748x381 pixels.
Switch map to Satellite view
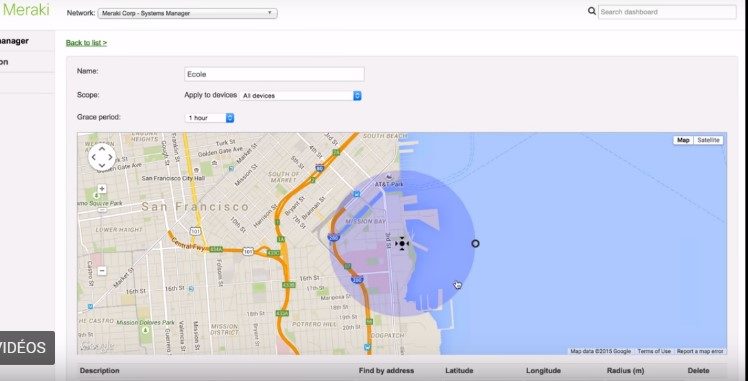coord(708,140)
